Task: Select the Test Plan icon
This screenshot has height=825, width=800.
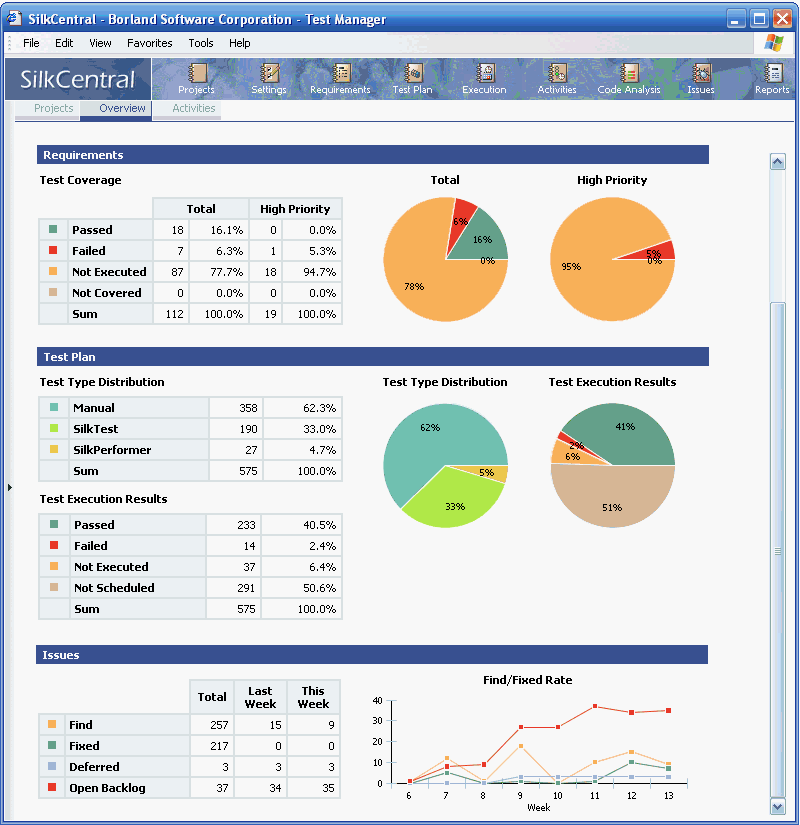Action: click(x=413, y=74)
